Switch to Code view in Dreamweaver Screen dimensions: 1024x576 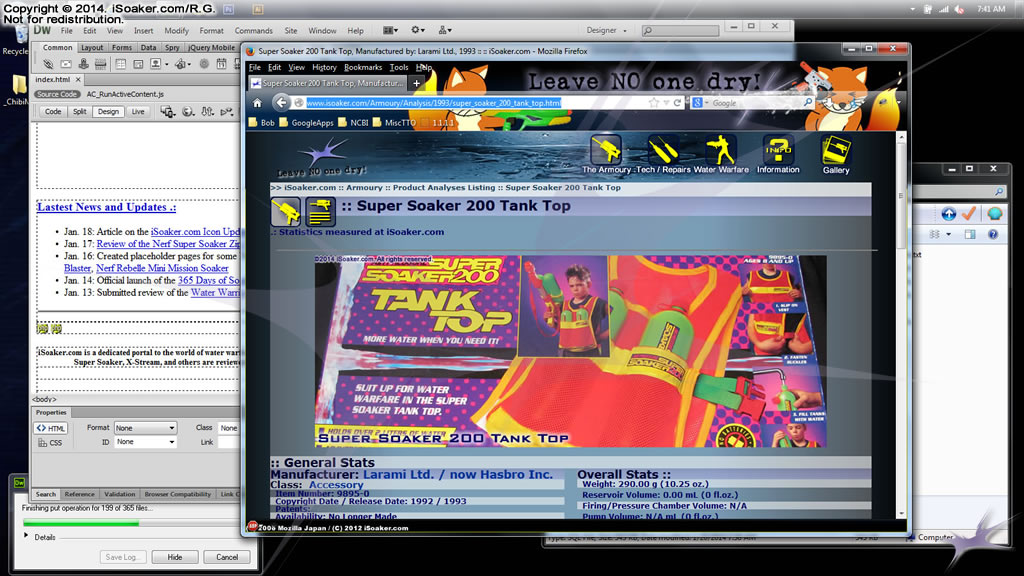click(53, 112)
